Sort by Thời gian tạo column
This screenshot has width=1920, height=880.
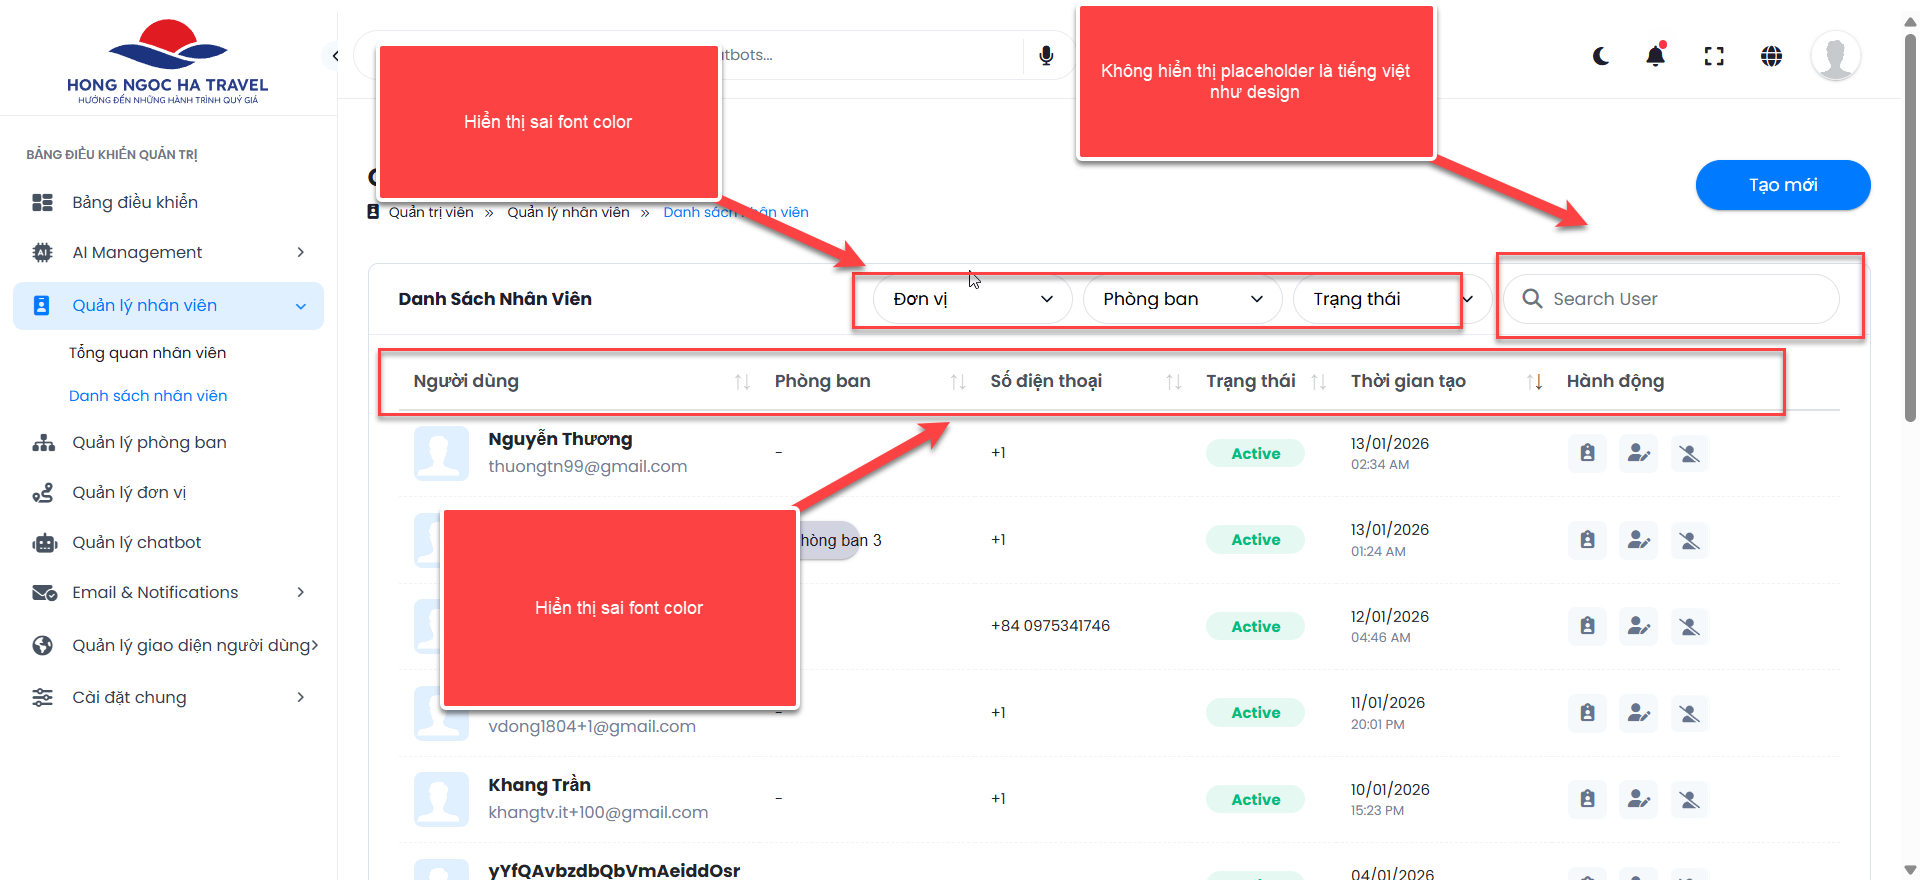coord(1534,381)
